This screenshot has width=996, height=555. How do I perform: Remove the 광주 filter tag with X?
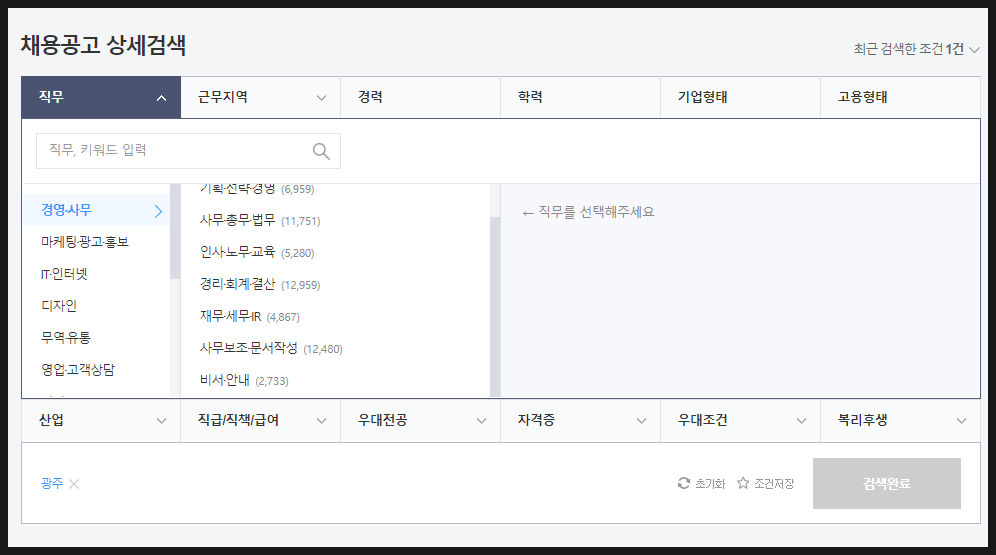[74, 484]
